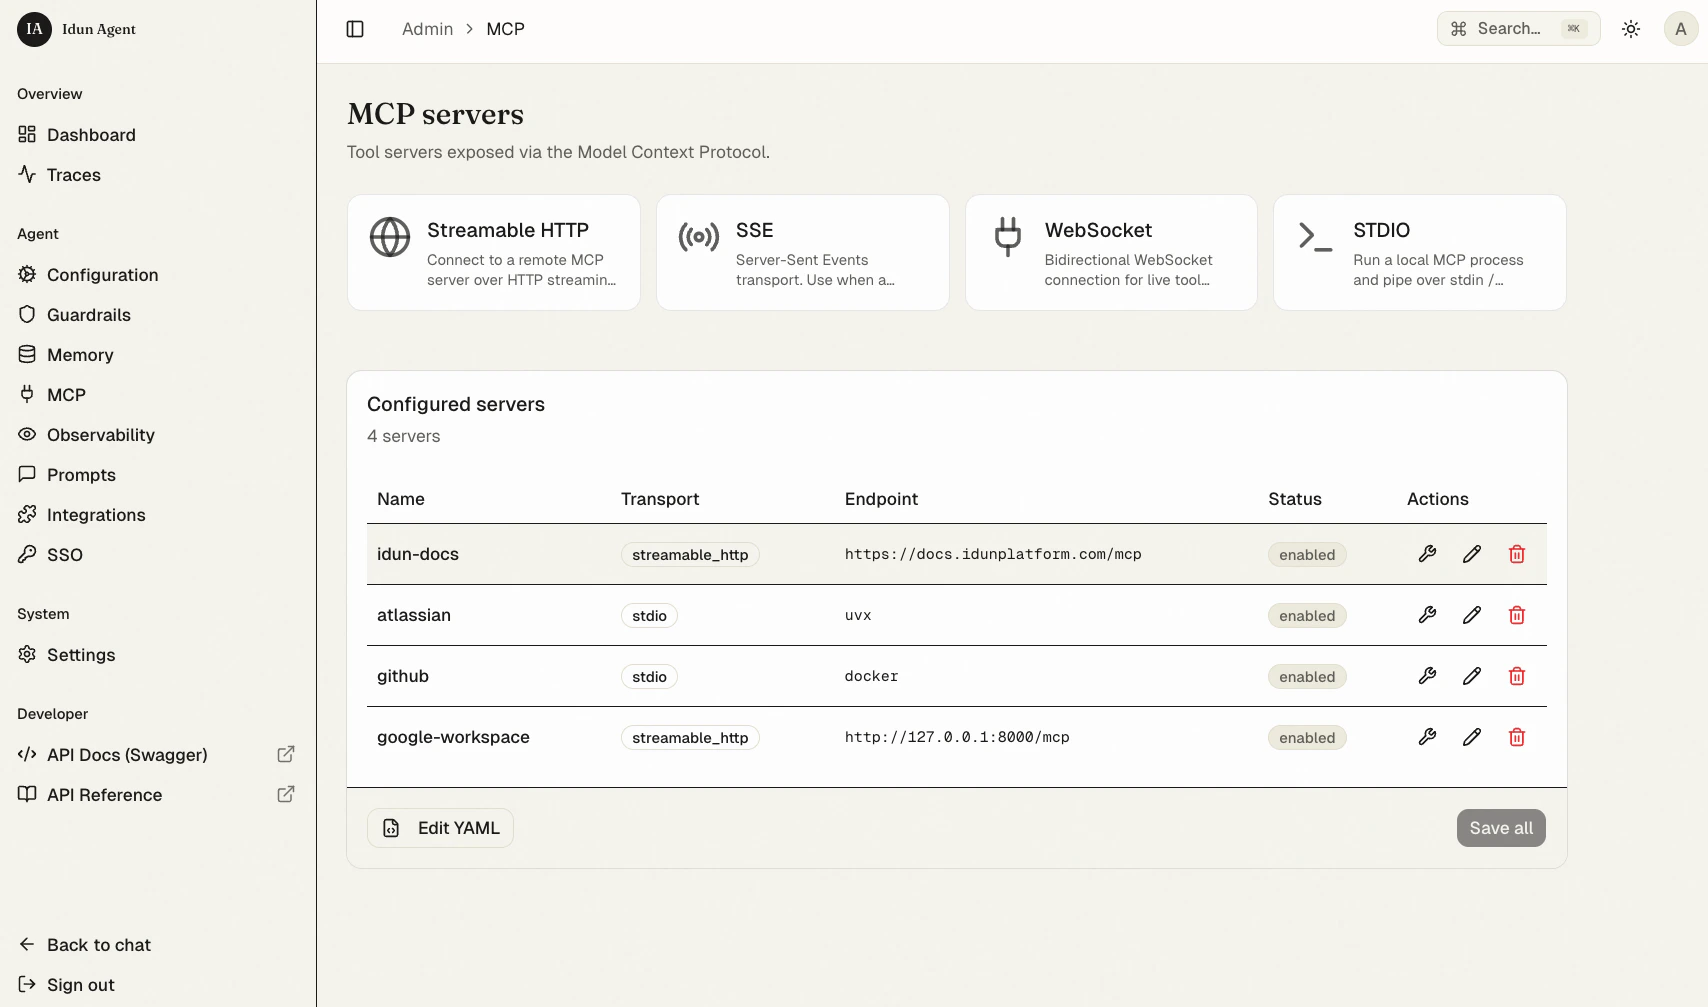Click the Idun Agent logo
This screenshot has width=1708, height=1007.
[x=34, y=29]
